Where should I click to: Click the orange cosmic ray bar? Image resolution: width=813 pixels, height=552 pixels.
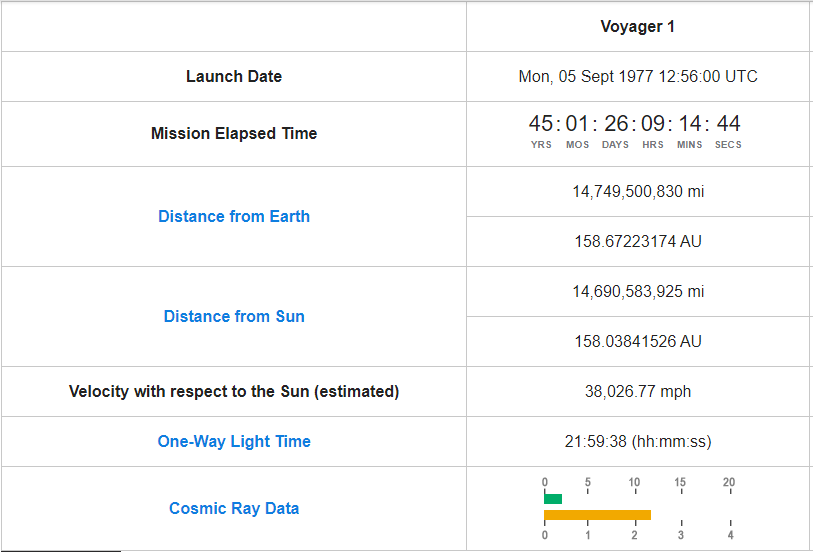pyautogui.click(x=597, y=515)
